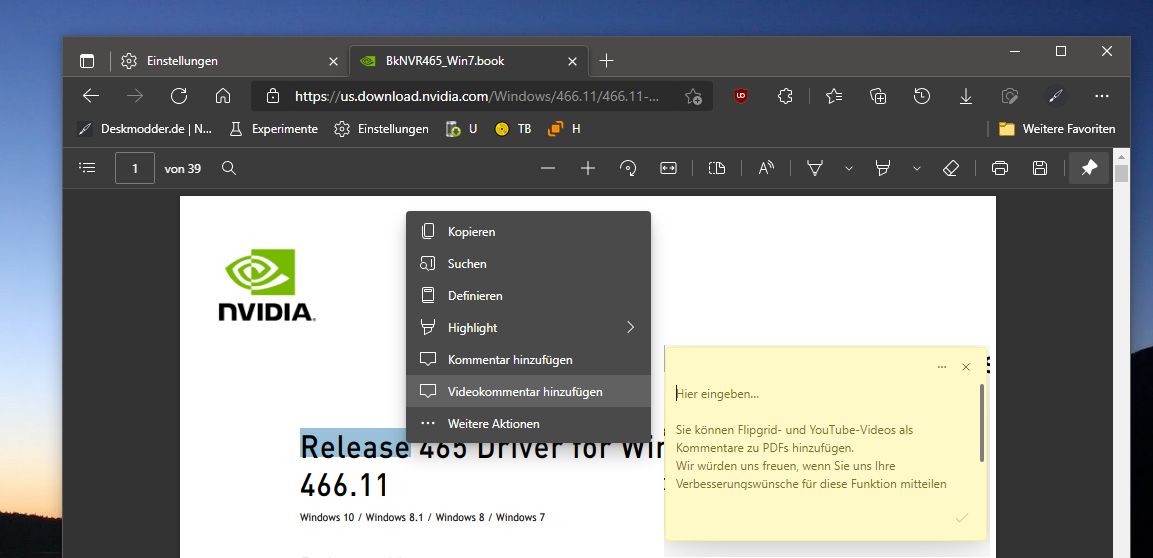Viewport: 1153px width, 558px height.
Task: Open a new browser tab
Action: [x=606, y=61]
